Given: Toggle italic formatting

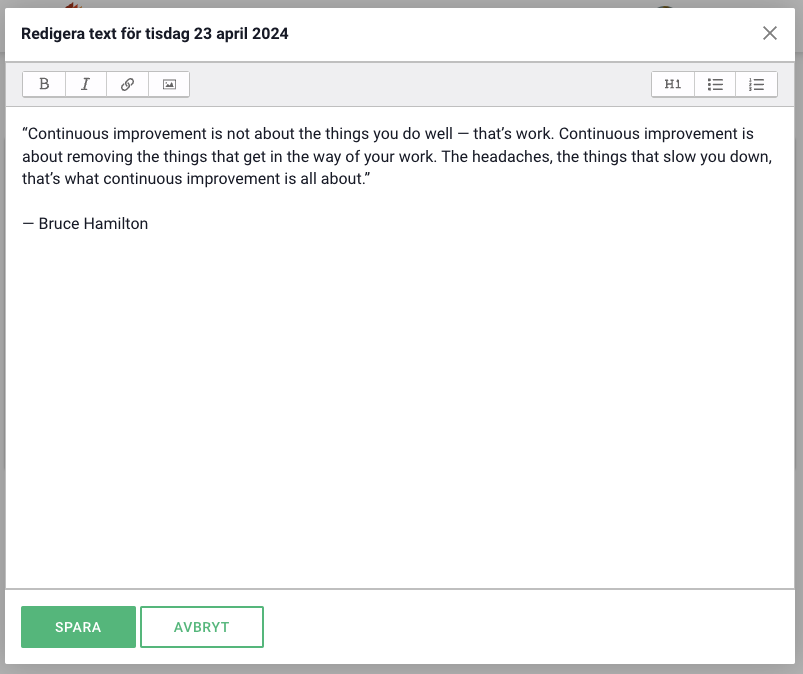Looking at the screenshot, I should 86,85.
